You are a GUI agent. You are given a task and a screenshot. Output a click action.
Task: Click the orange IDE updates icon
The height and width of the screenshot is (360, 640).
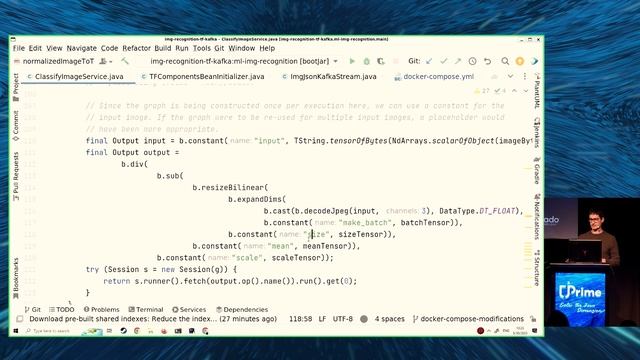(x=520, y=61)
